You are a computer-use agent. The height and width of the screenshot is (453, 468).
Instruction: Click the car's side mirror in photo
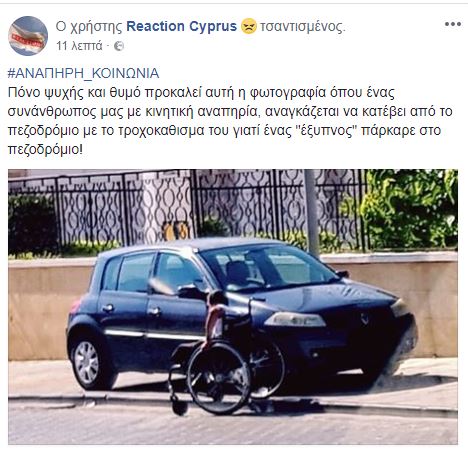pyautogui.click(x=190, y=292)
